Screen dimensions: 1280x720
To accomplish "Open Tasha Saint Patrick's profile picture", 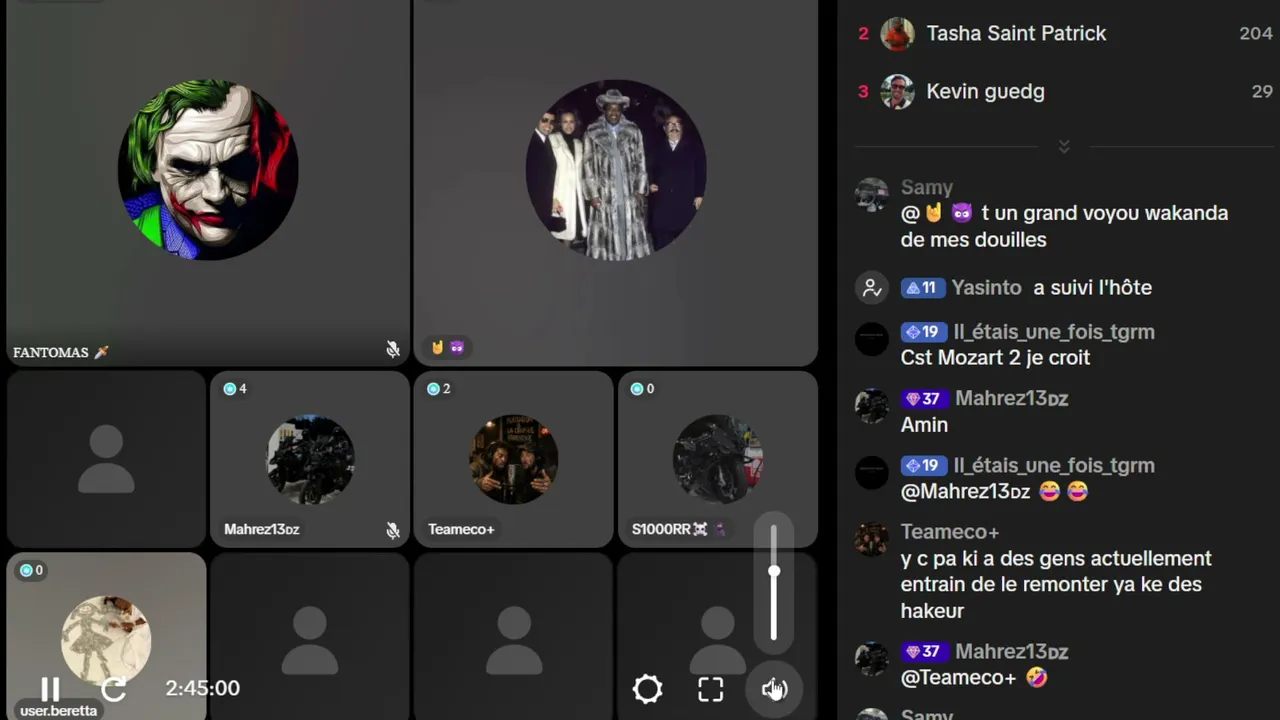I will [x=897, y=34].
